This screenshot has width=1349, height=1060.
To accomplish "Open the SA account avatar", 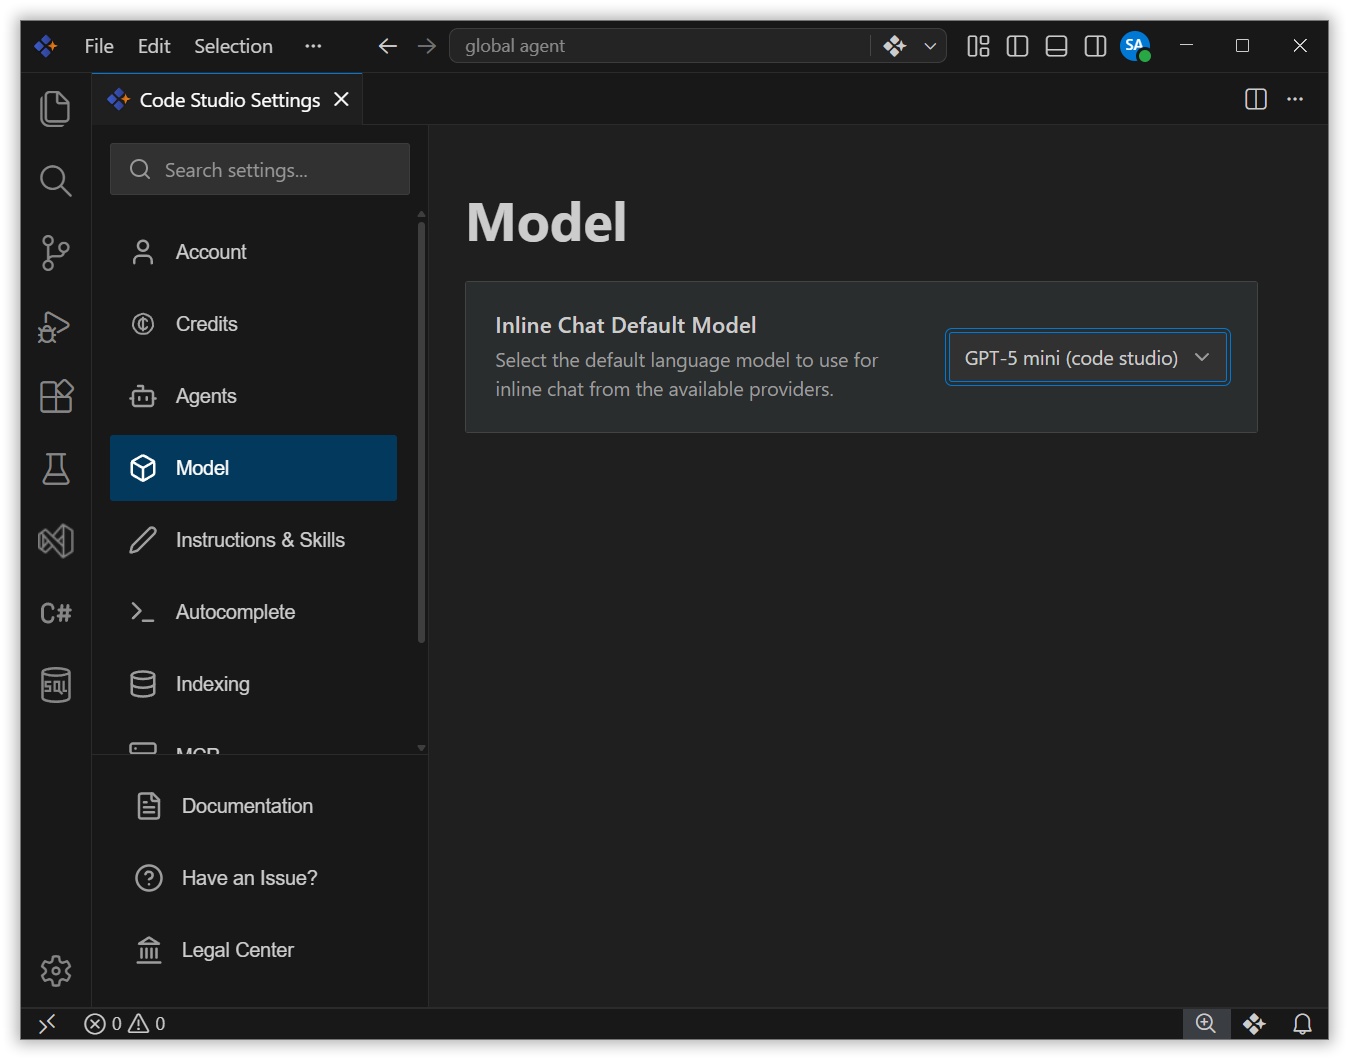I will (1135, 46).
